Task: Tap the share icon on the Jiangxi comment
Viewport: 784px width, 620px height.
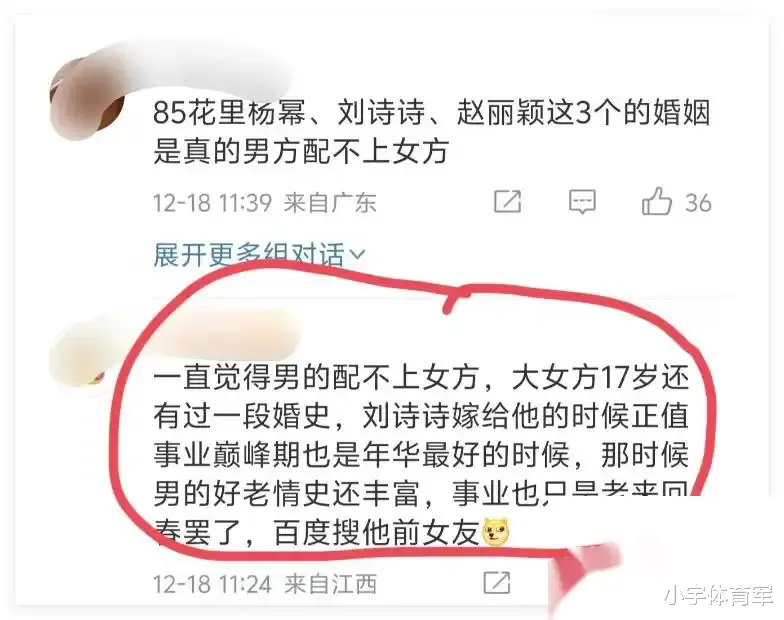Action: [497, 583]
